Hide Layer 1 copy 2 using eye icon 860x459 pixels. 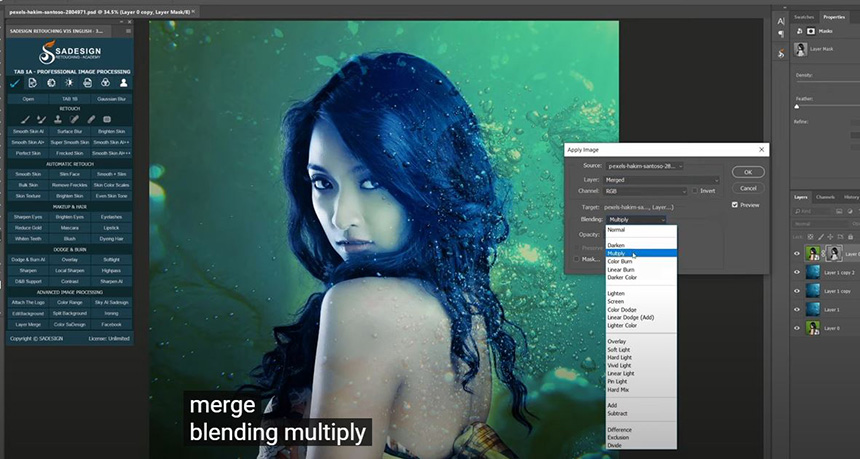[x=797, y=272]
